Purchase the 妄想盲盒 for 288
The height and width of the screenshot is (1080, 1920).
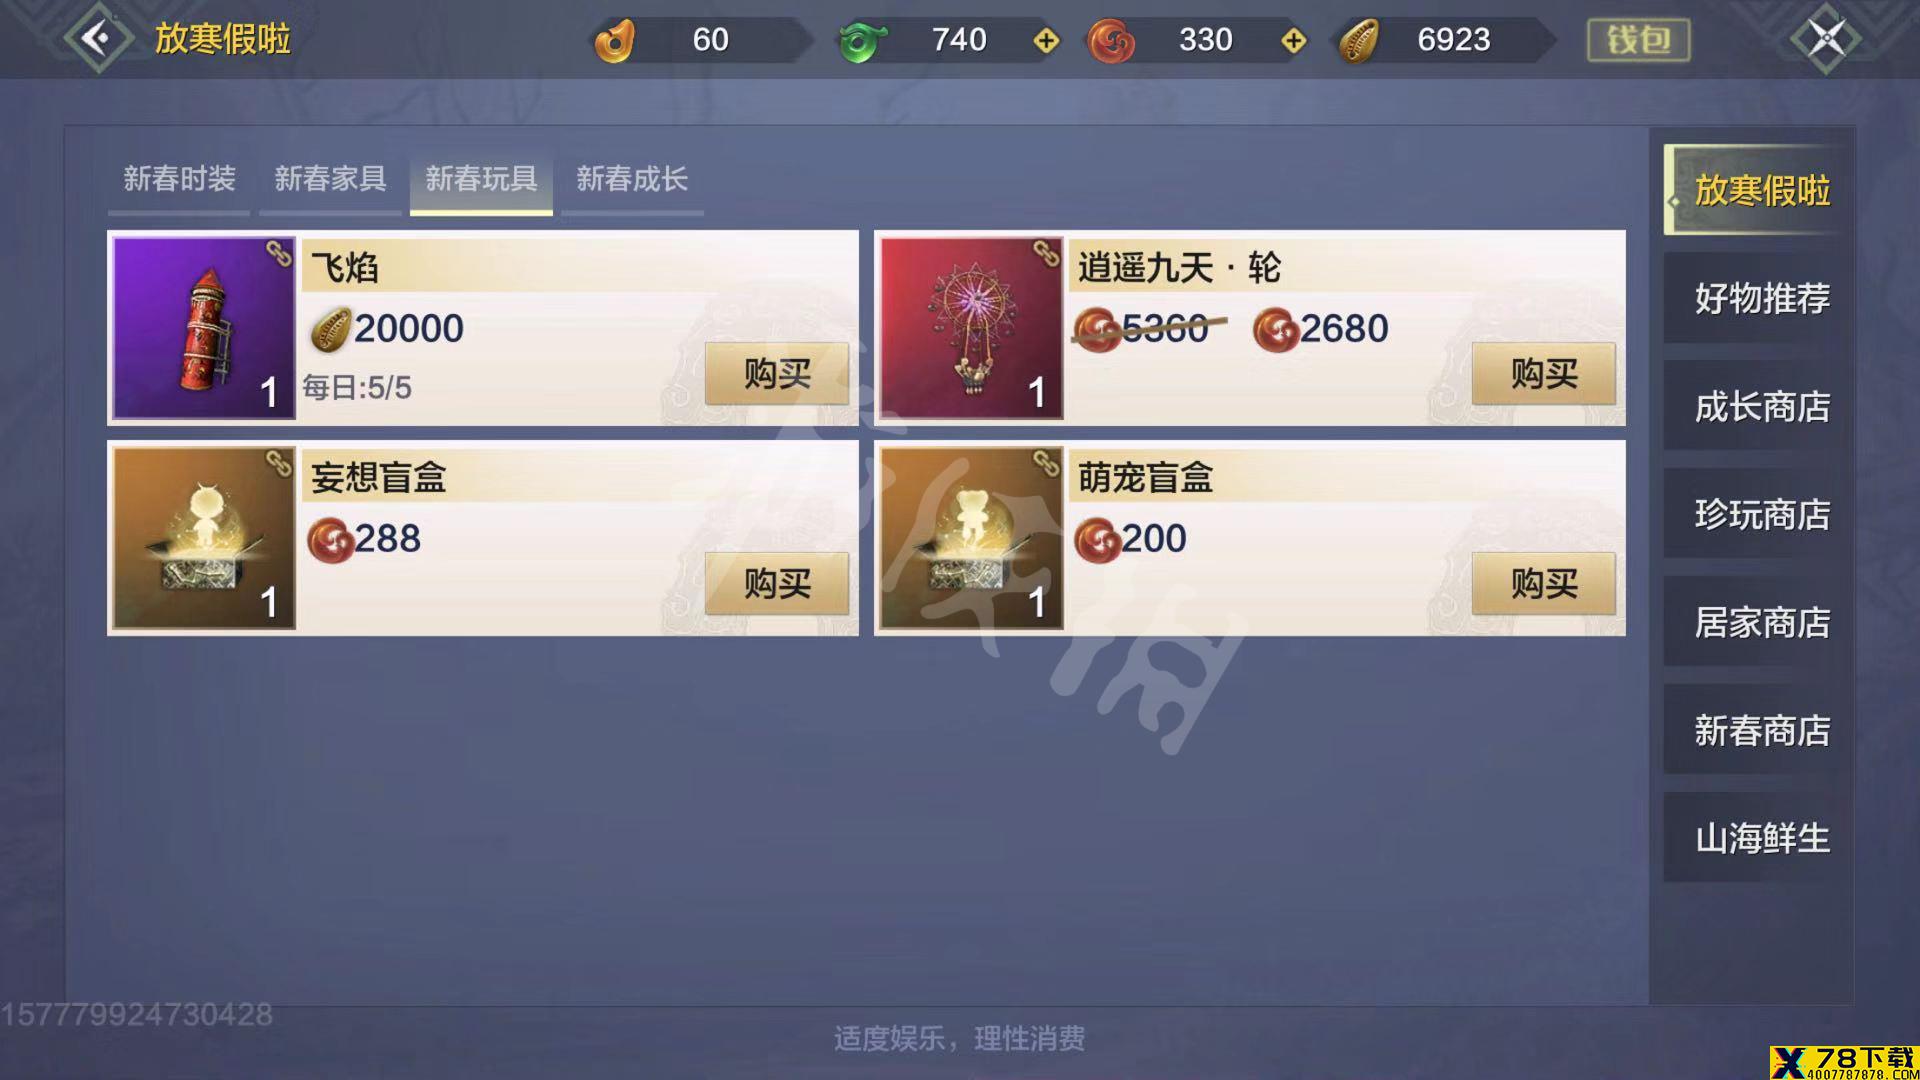(777, 584)
